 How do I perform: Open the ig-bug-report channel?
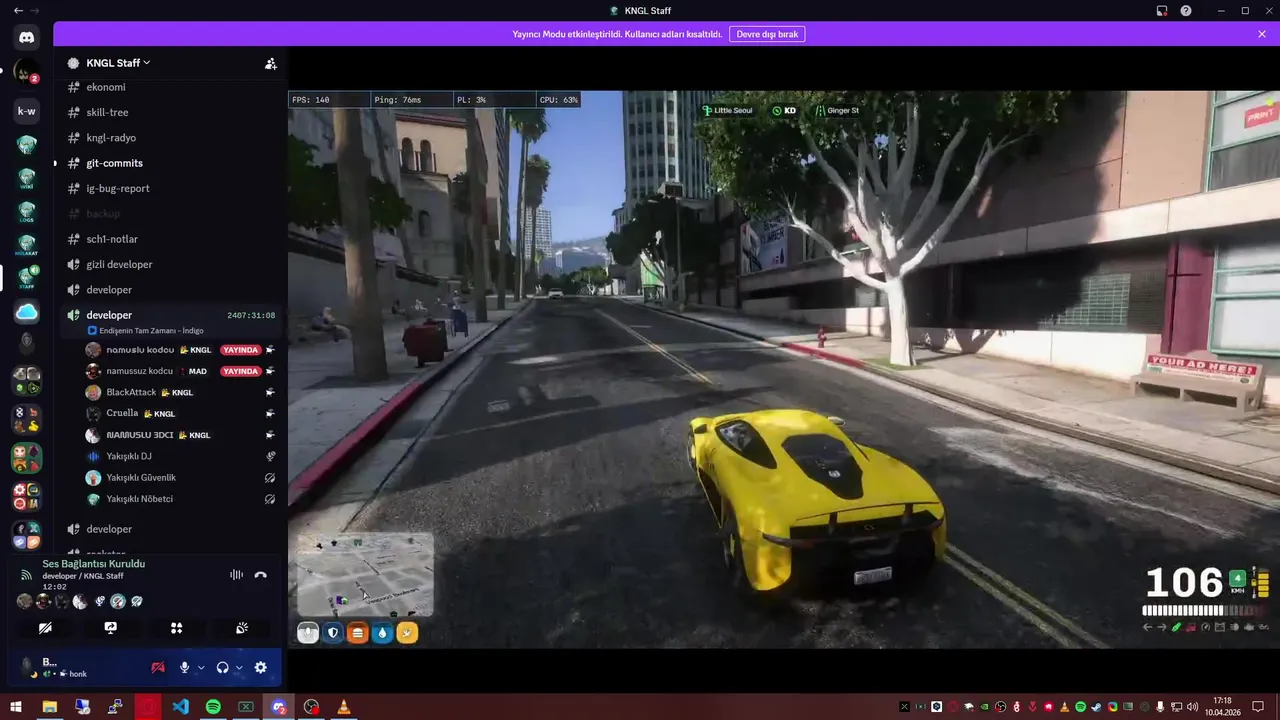pyautogui.click(x=172, y=188)
